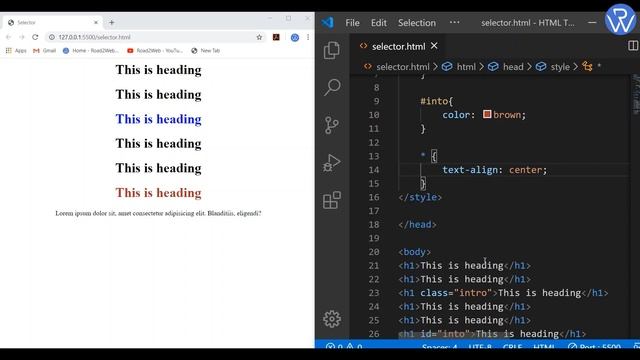Open the Extensions view
The width and height of the screenshot is (640, 360).
pyautogui.click(x=332, y=200)
